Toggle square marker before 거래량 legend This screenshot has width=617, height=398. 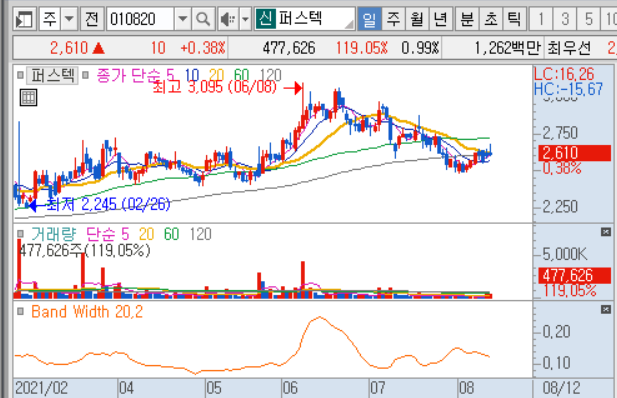20,234
